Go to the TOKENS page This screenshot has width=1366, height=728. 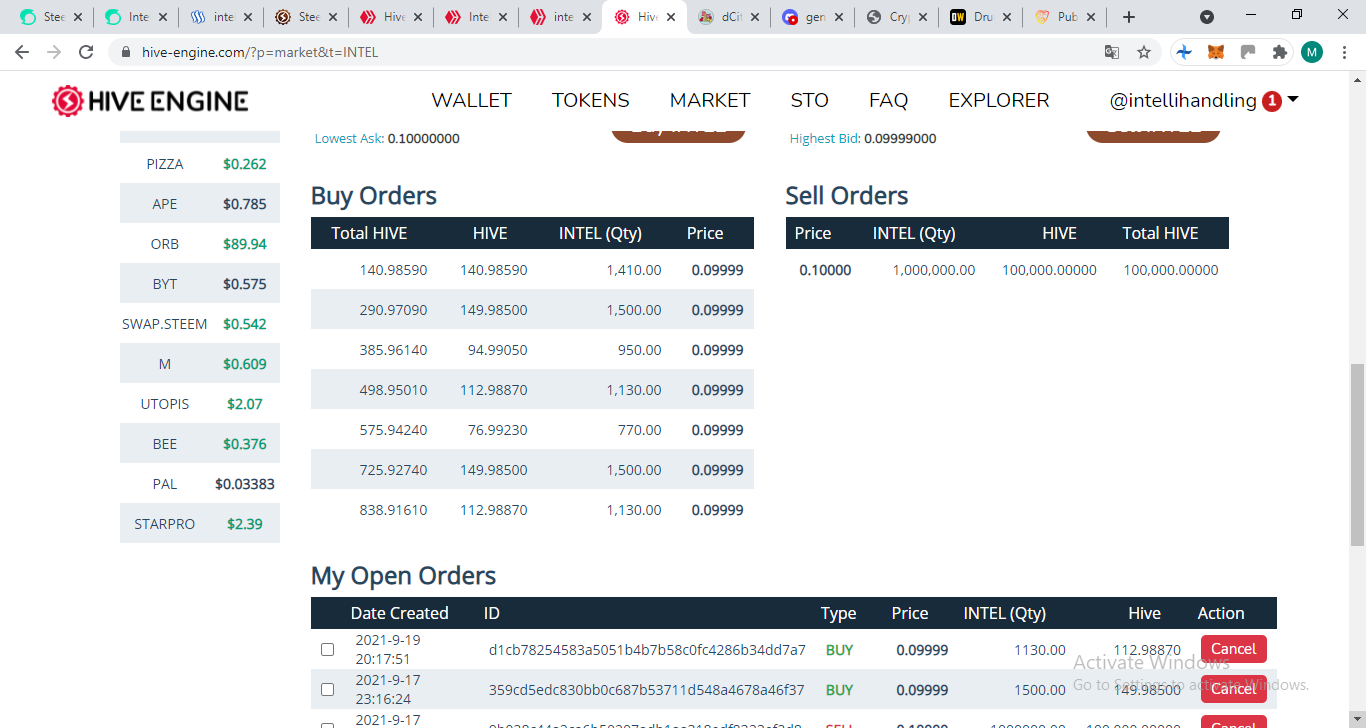[591, 100]
